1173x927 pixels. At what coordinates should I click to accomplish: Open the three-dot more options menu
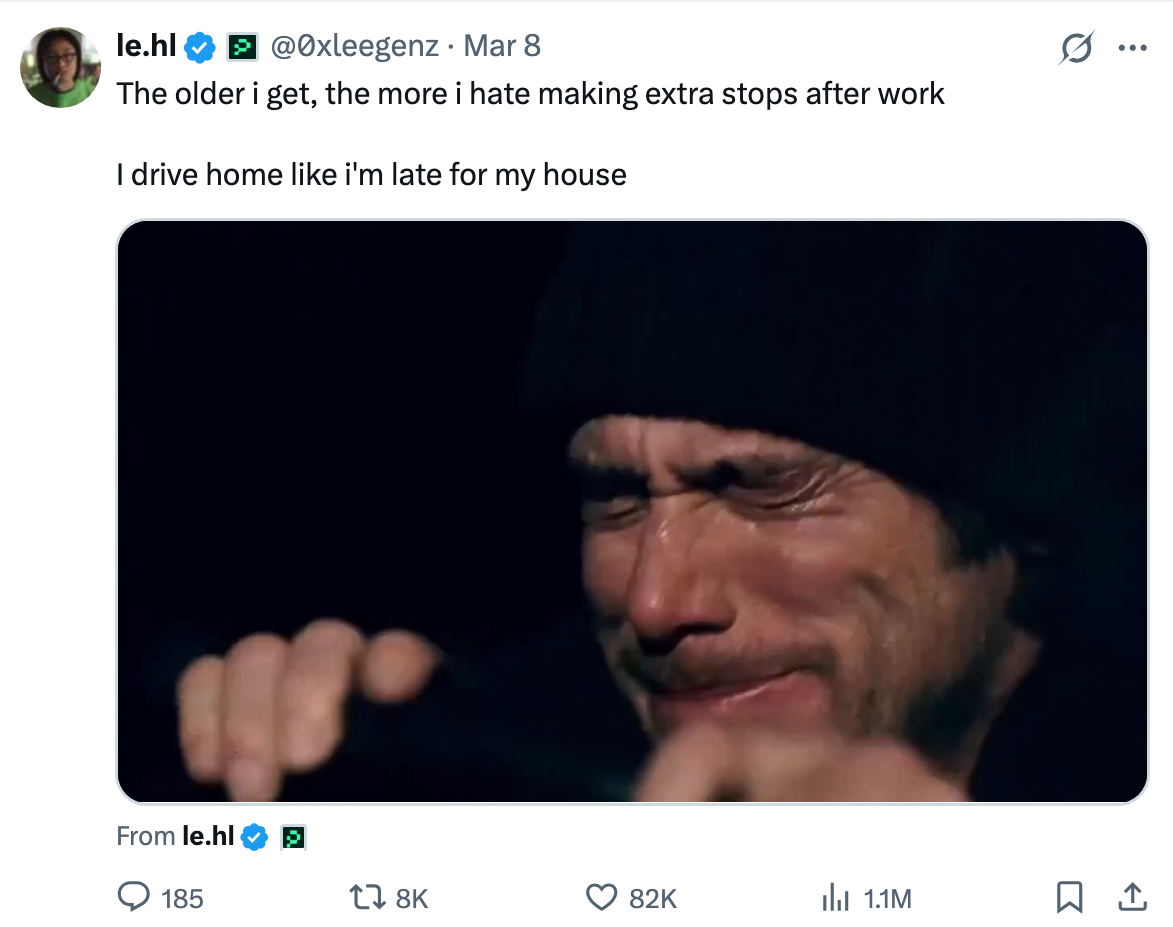coord(1133,48)
